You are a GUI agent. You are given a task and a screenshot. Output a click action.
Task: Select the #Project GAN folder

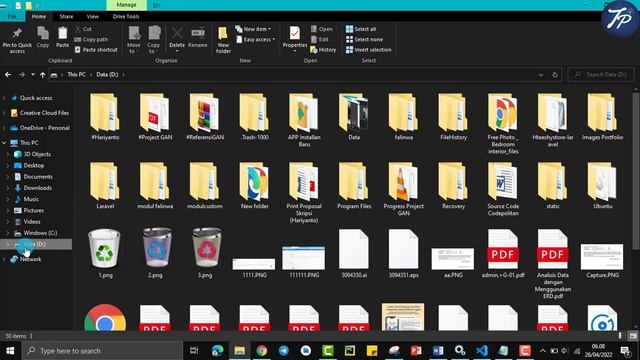pyautogui.click(x=155, y=118)
